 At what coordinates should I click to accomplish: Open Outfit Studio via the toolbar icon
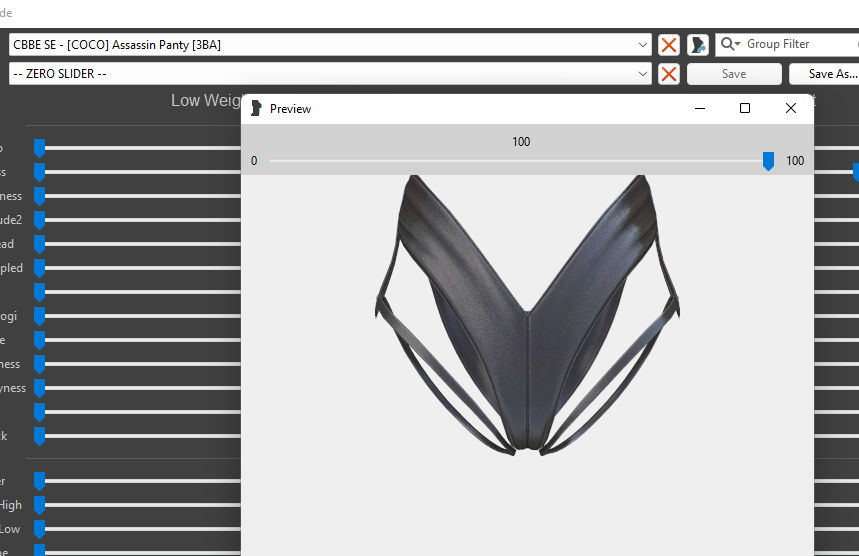click(x=698, y=45)
